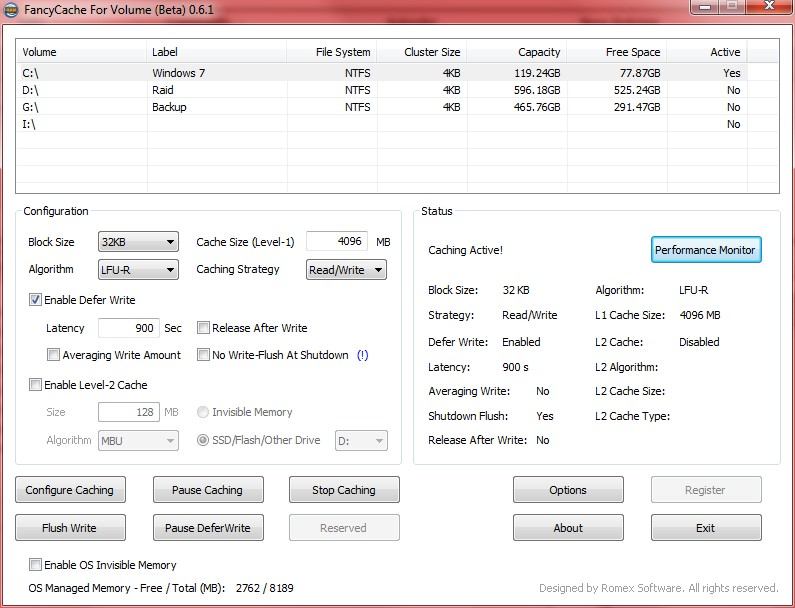Viewport: 795px width, 608px height.
Task: Click capacity value 465.76GB
Action: (537, 107)
